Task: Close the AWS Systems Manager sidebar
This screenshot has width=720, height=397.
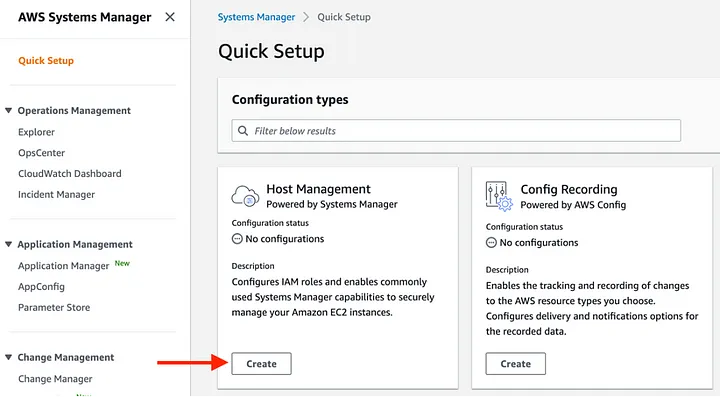Action: tap(170, 17)
